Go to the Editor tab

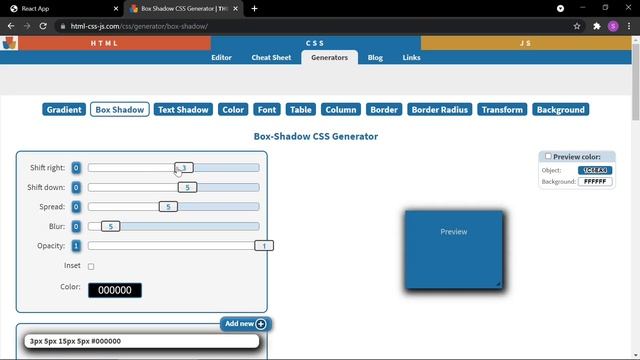tap(221, 58)
